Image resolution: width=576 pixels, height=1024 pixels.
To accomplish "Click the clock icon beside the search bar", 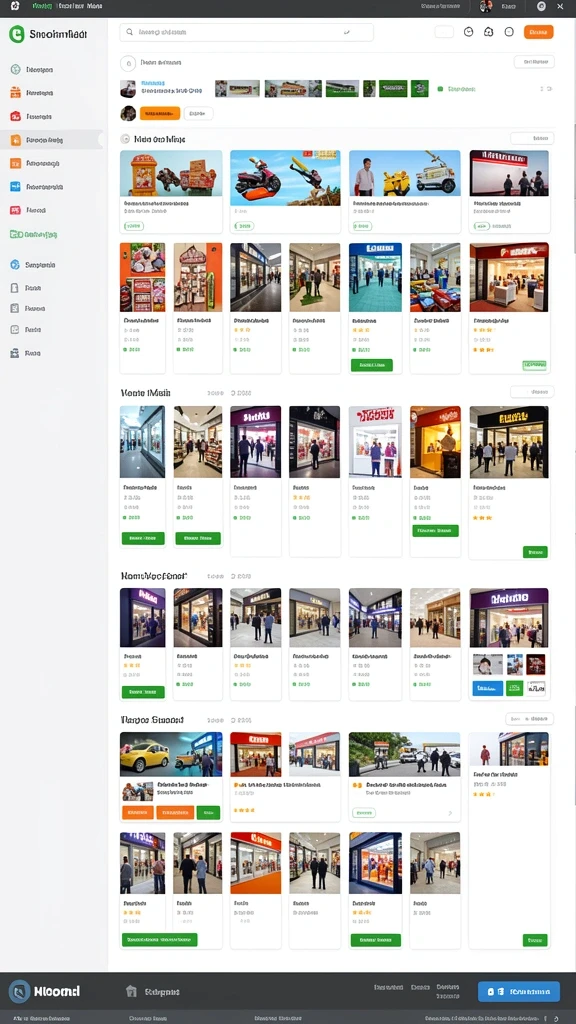I will [468, 31].
